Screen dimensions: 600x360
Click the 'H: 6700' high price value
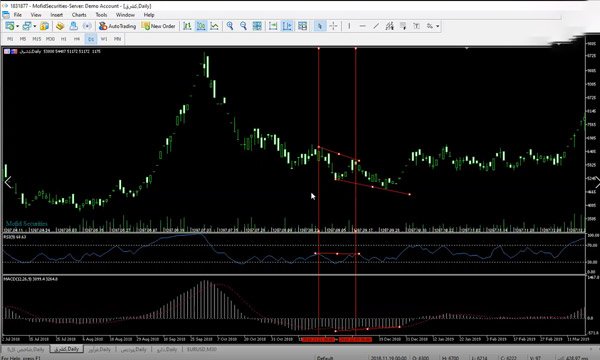coord(450,358)
